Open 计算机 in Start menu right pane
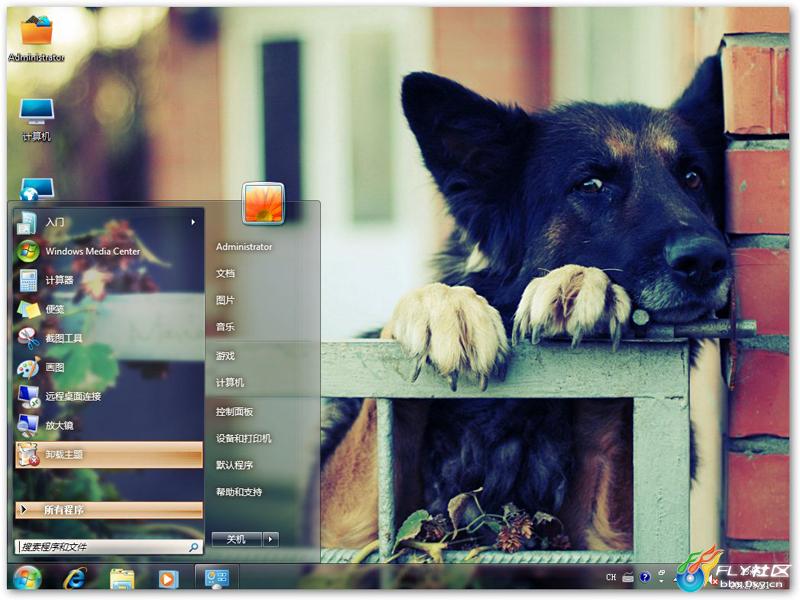The image size is (800, 600). point(230,382)
